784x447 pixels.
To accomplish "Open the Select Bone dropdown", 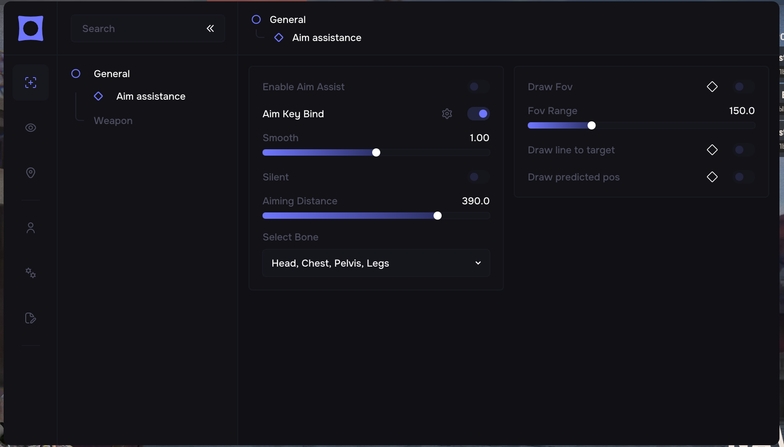I will click(x=376, y=263).
